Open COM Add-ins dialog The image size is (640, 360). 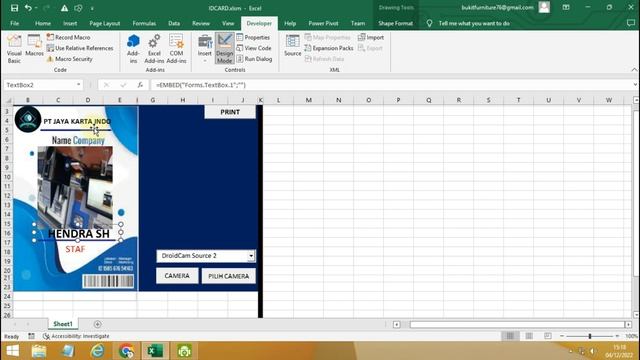click(176, 49)
